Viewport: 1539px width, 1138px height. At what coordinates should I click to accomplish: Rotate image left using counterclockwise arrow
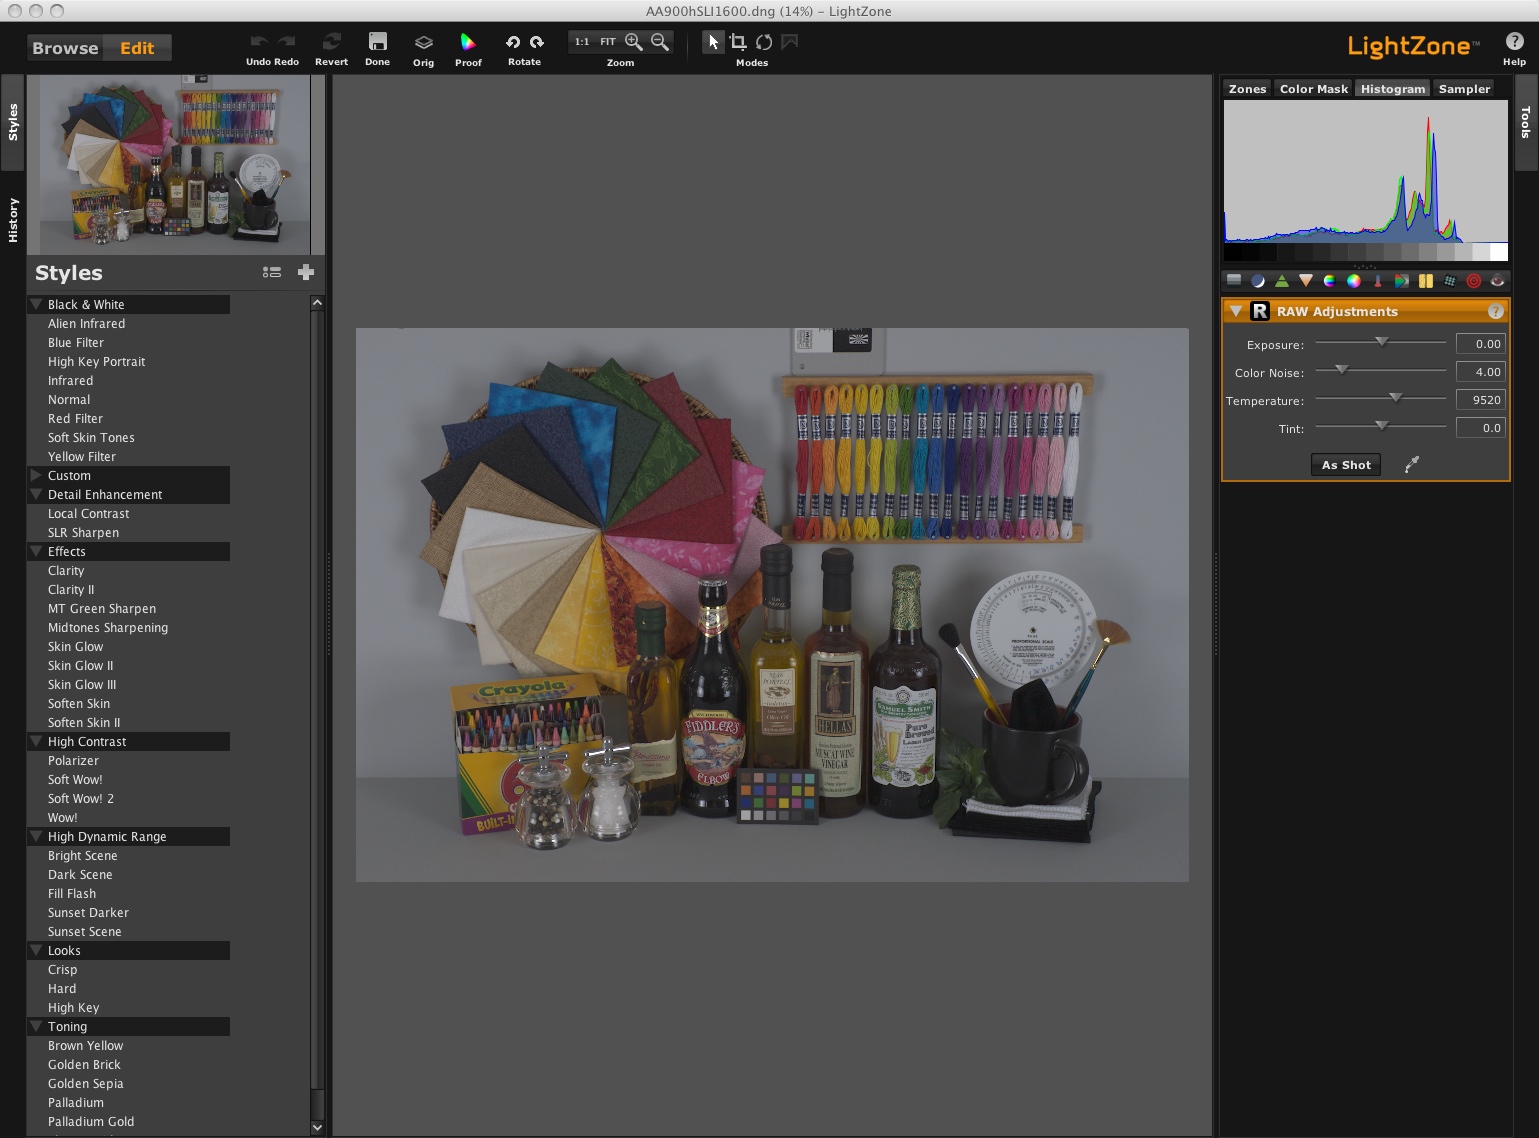pyautogui.click(x=513, y=42)
